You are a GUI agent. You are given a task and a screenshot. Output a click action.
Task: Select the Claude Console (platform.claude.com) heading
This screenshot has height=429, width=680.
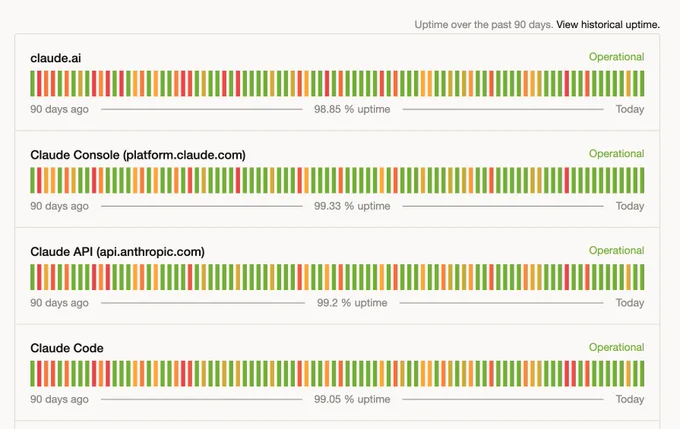[x=138, y=155]
